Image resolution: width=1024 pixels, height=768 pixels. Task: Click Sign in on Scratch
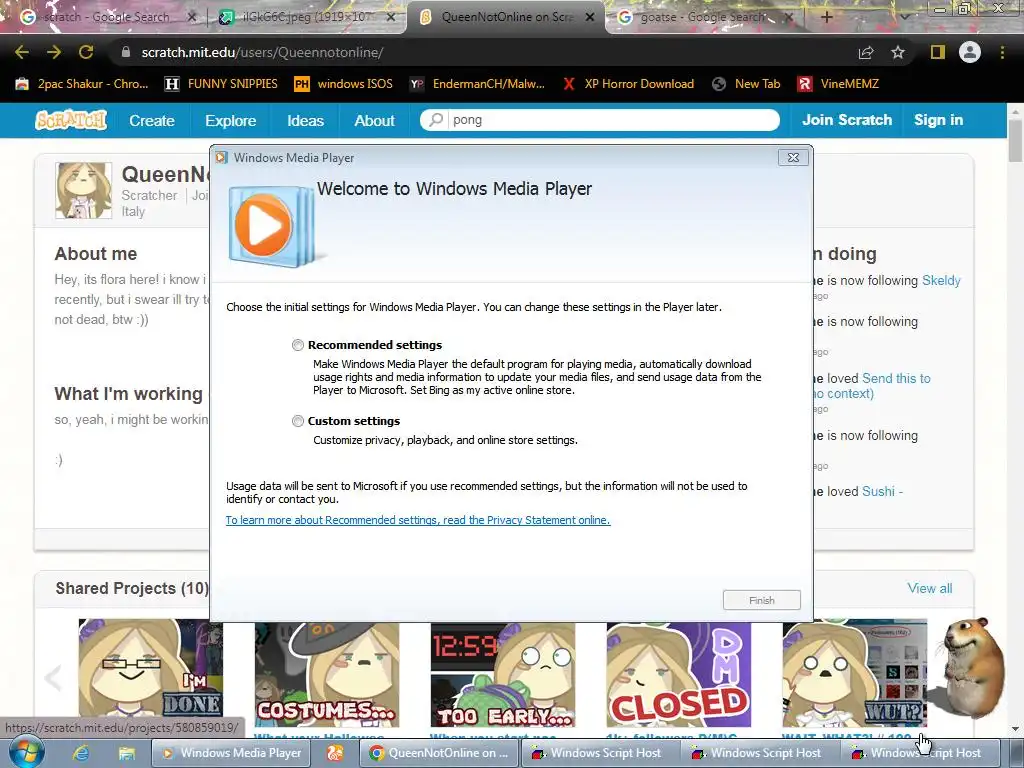938,120
